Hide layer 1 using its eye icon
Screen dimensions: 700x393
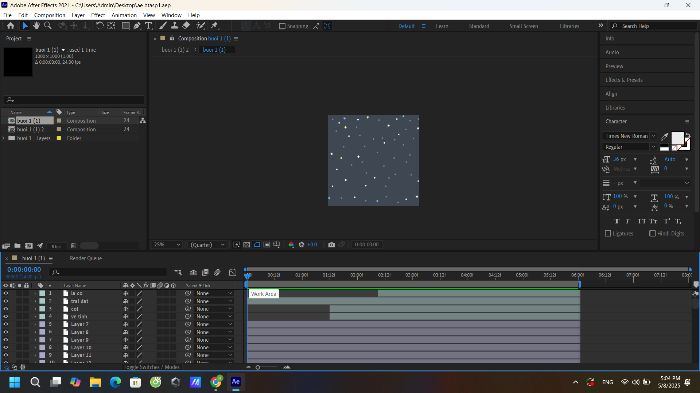pyautogui.click(x=6, y=293)
